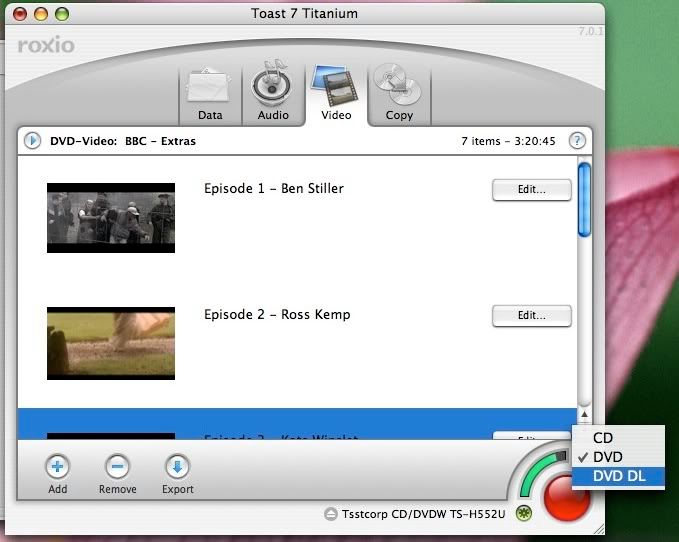
Task: Click the blue vertical scrollbar thumb
Action: click(x=584, y=200)
